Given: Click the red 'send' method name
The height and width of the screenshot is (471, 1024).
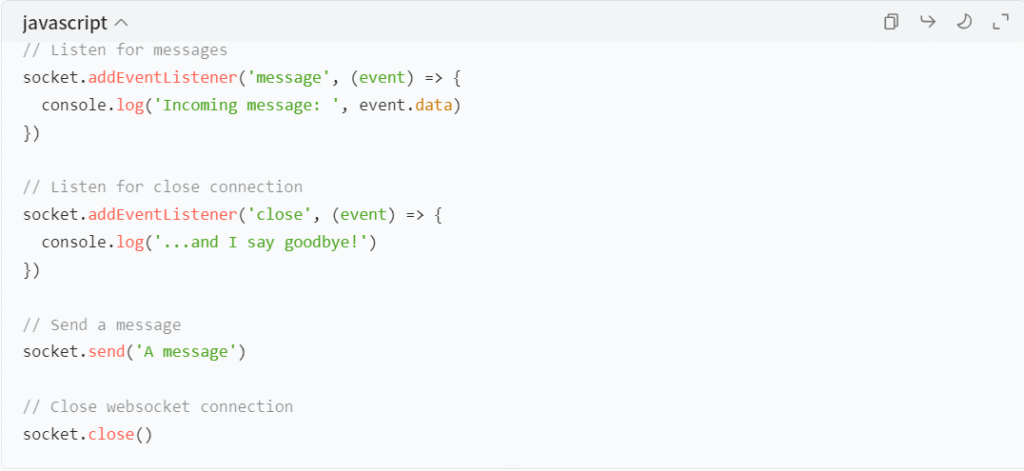Looking at the screenshot, I should click(106, 352).
